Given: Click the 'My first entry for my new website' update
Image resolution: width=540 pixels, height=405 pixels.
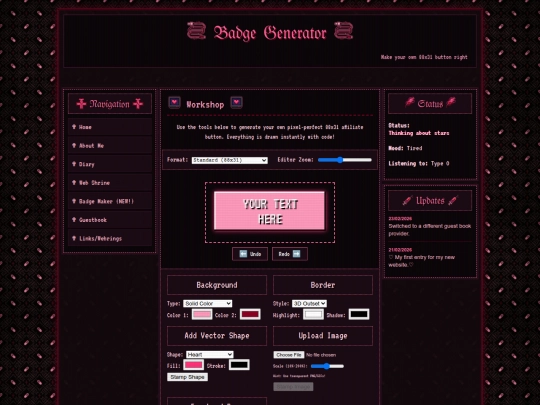Looking at the screenshot, I should [x=422, y=261].
